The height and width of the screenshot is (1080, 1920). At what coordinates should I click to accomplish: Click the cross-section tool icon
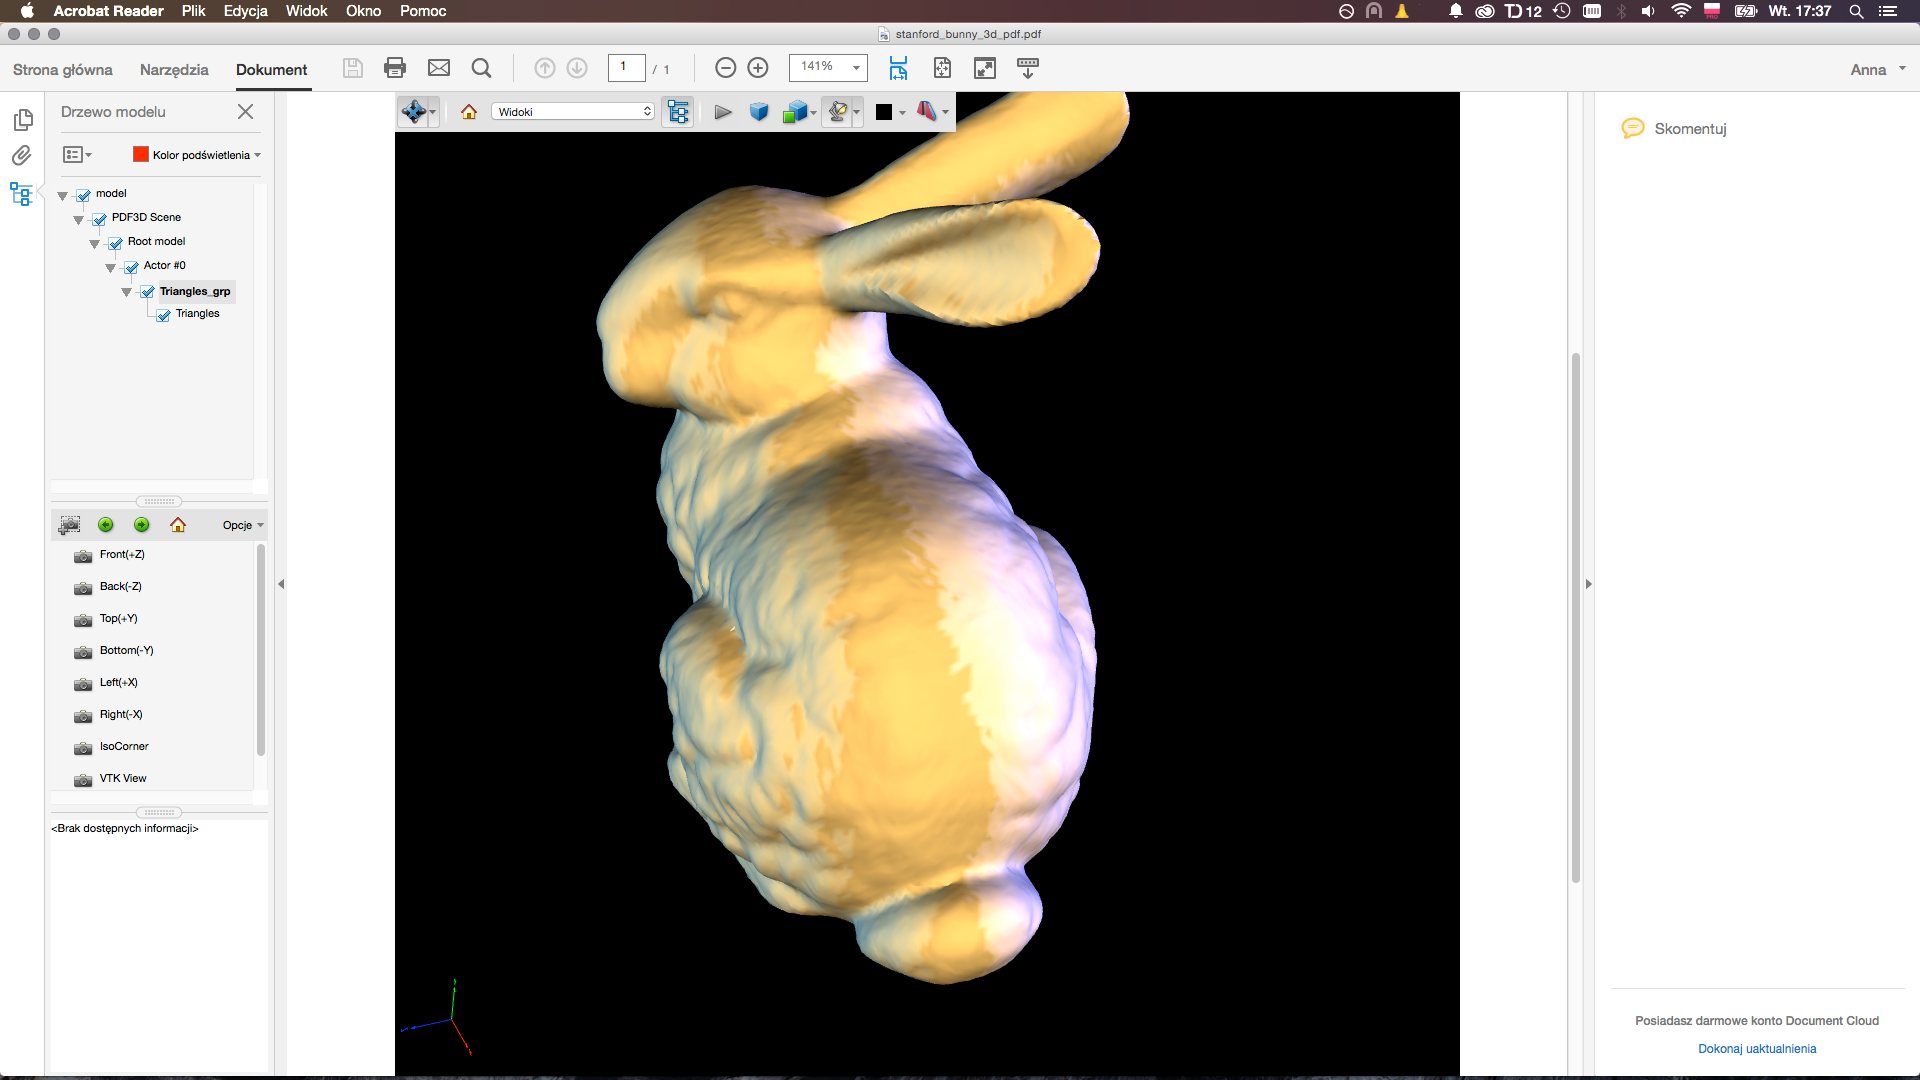point(926,112)
